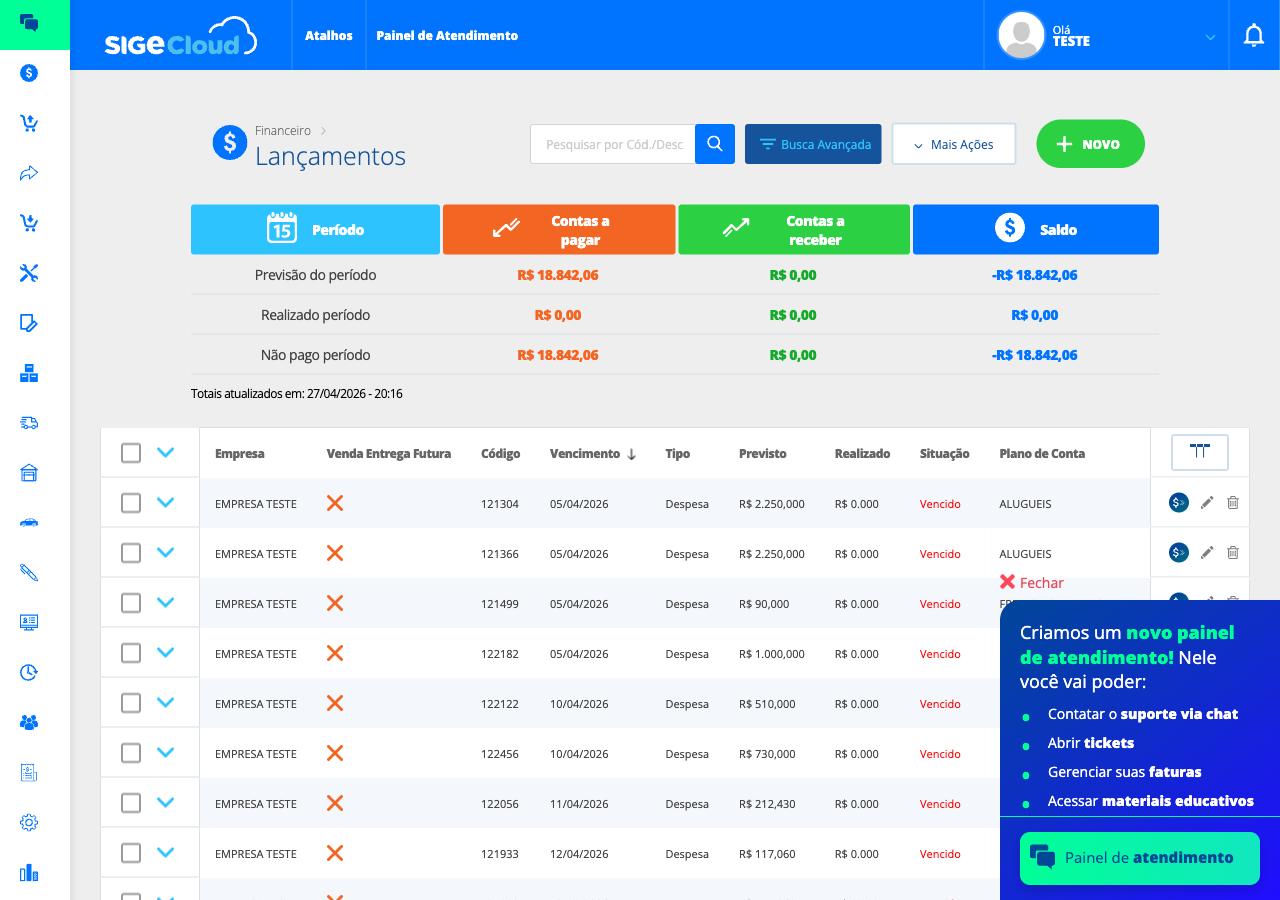Click the blue dollar pay icon on first row
The height and width of the screenshot is (900, 1280).
[x=1178, y=502]
